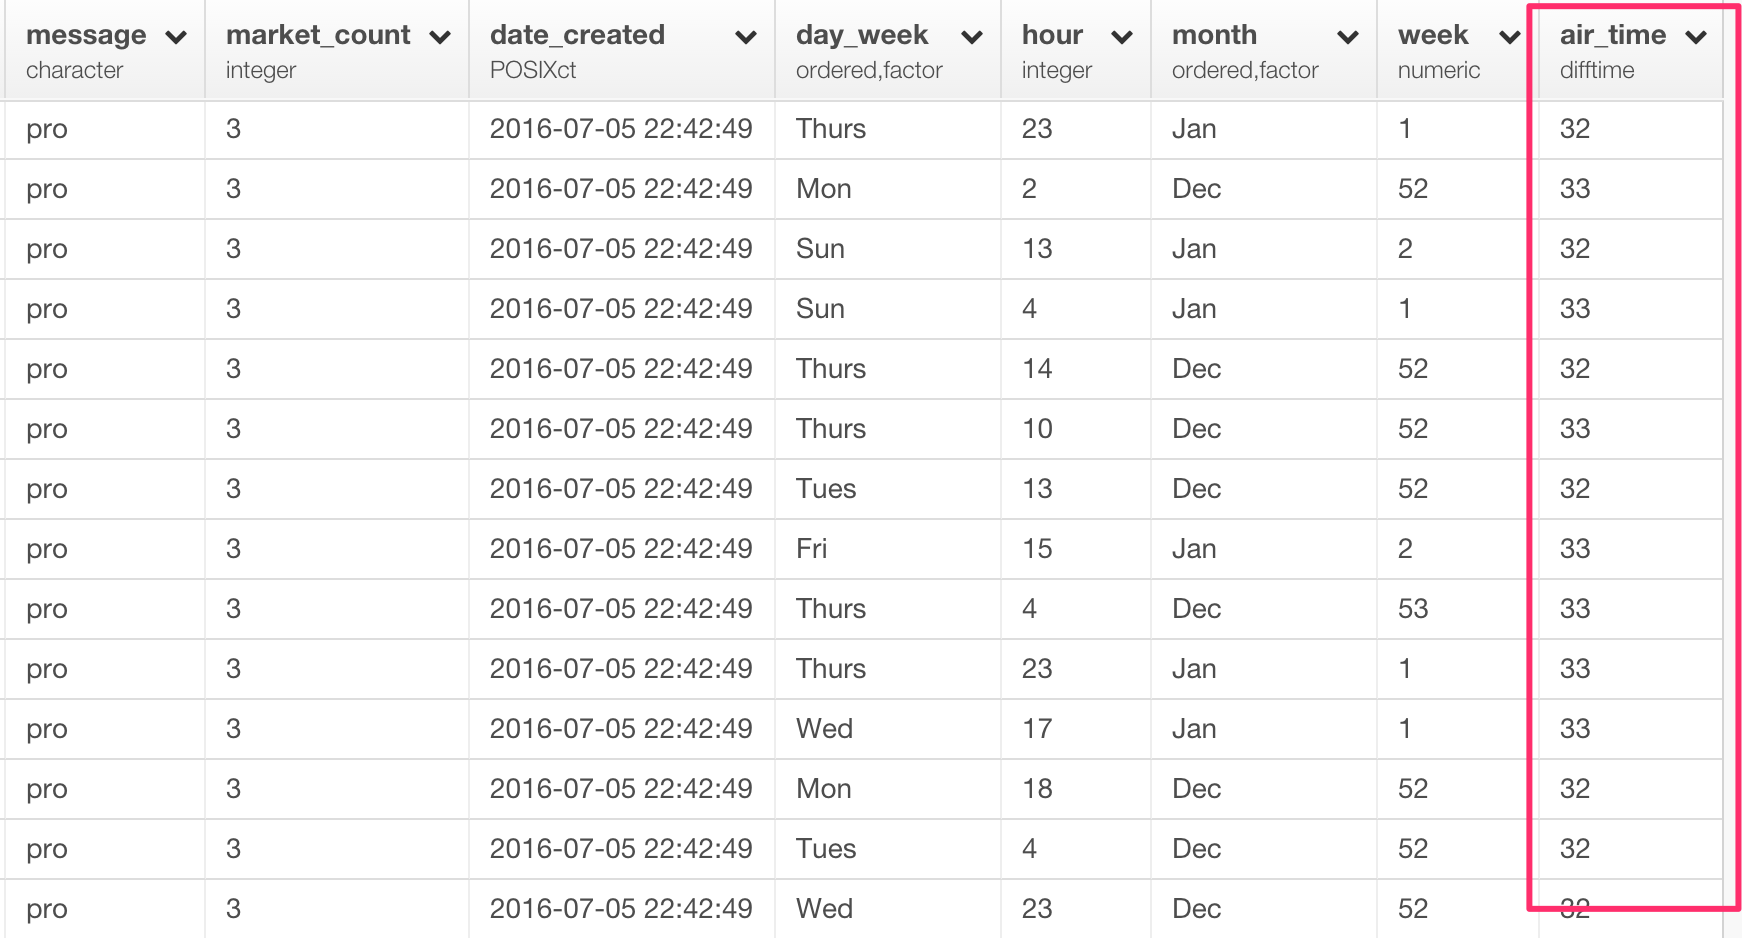Open the day_week column dropdown arrow
This screenshot has height=938, width=1742.
pyautogui.click(x=970, y=38)
